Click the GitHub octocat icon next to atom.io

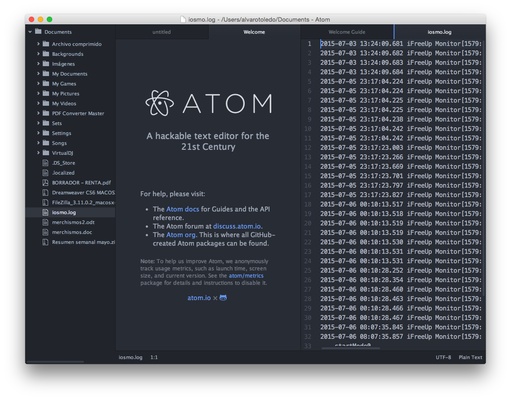coord(223,298)
